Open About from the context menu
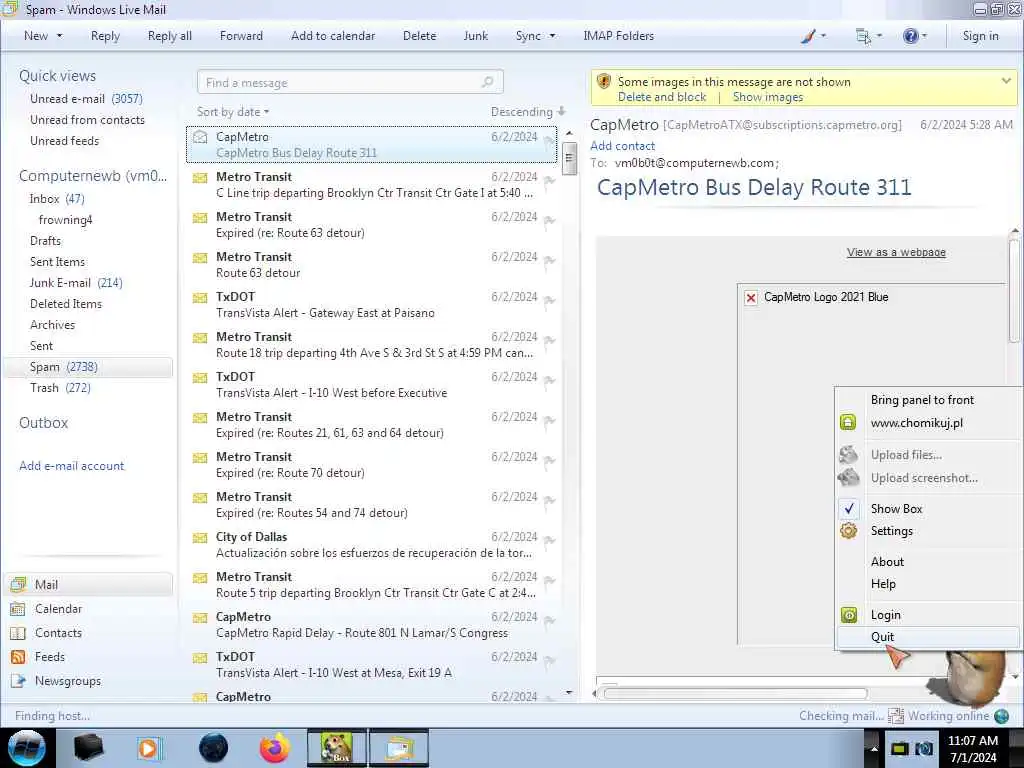Image resolution: width=1024 pixels, height=768 pixels. (x=887, y=562)
